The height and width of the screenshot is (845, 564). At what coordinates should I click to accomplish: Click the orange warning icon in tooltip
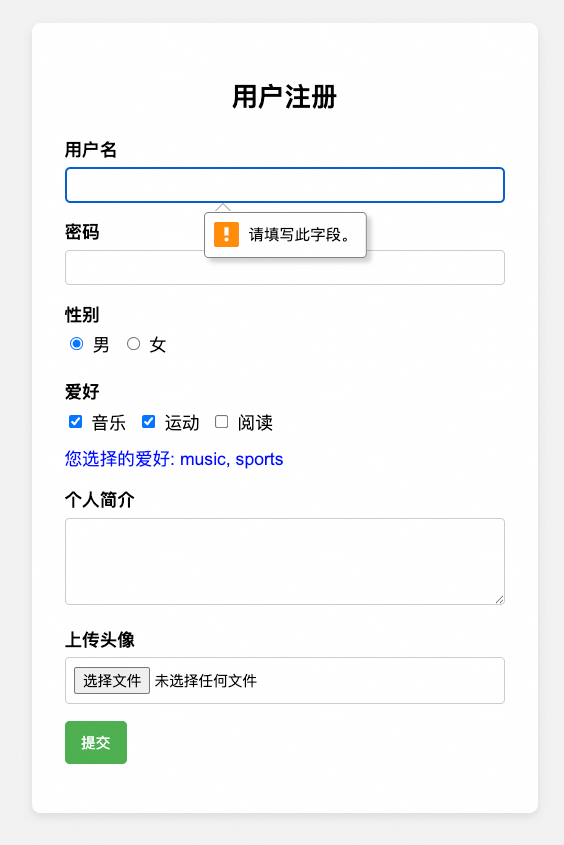click(x=226, y=234)
